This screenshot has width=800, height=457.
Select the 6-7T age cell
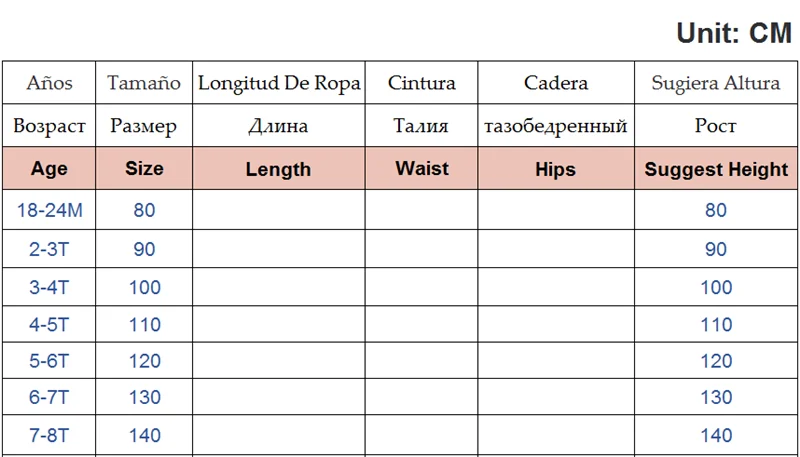pos(49,398)
